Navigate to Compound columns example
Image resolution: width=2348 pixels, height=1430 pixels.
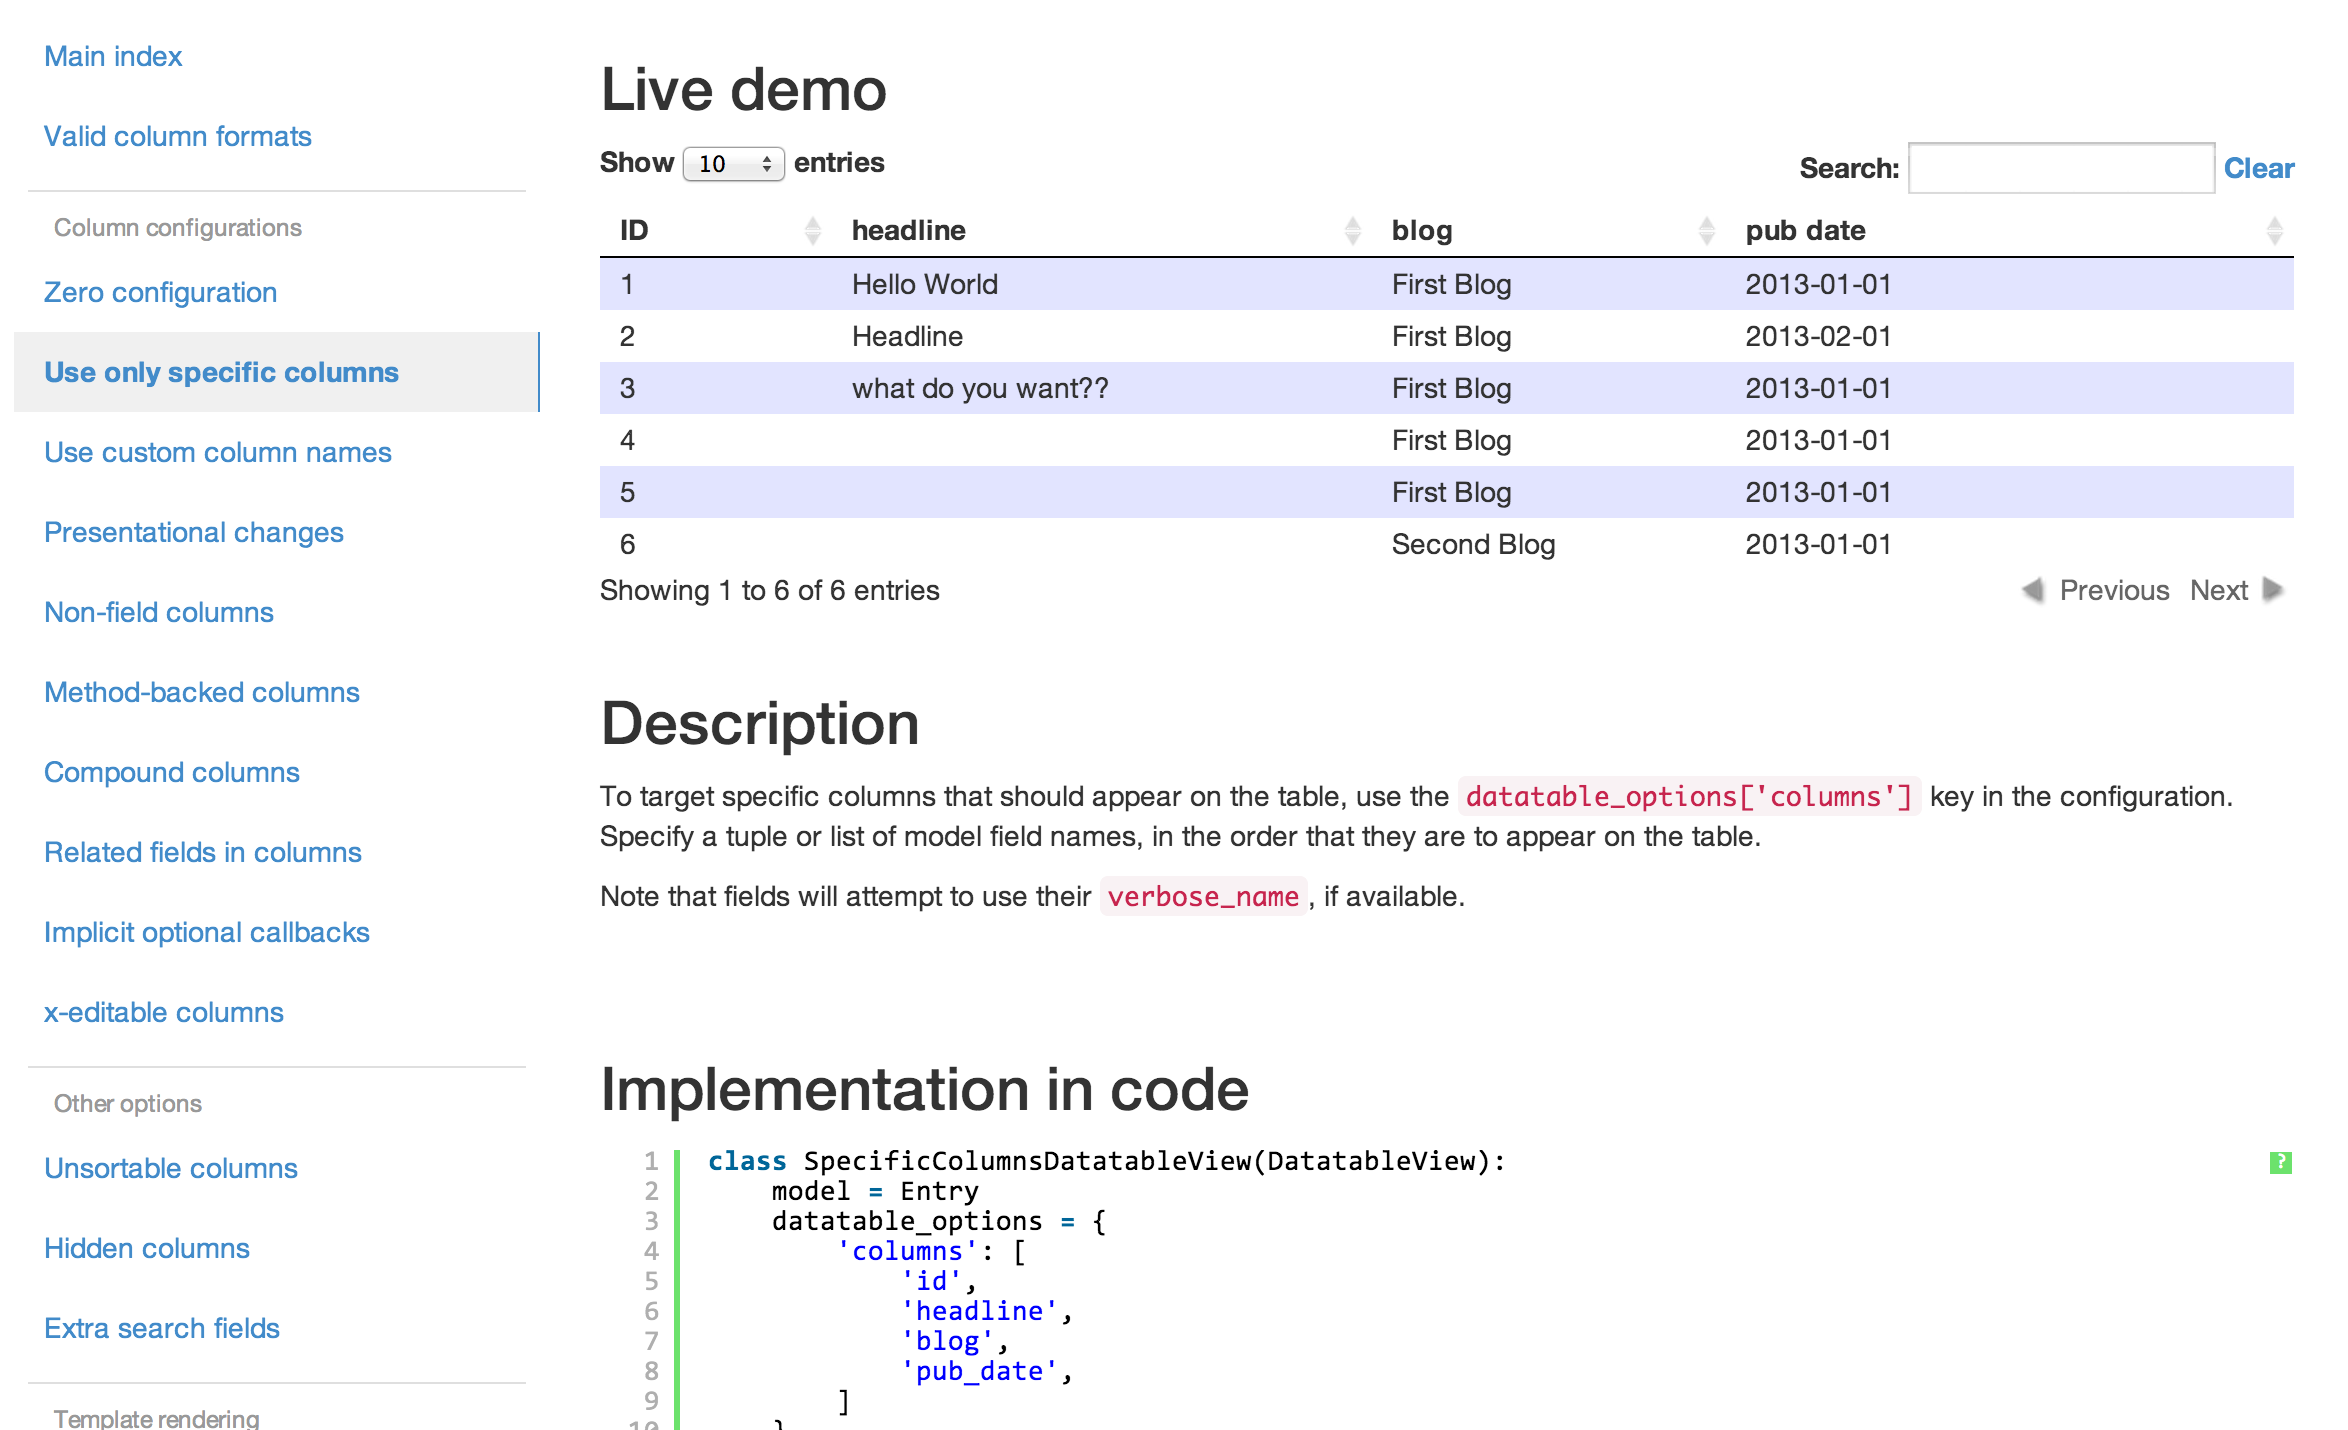(x=171, y=772)
